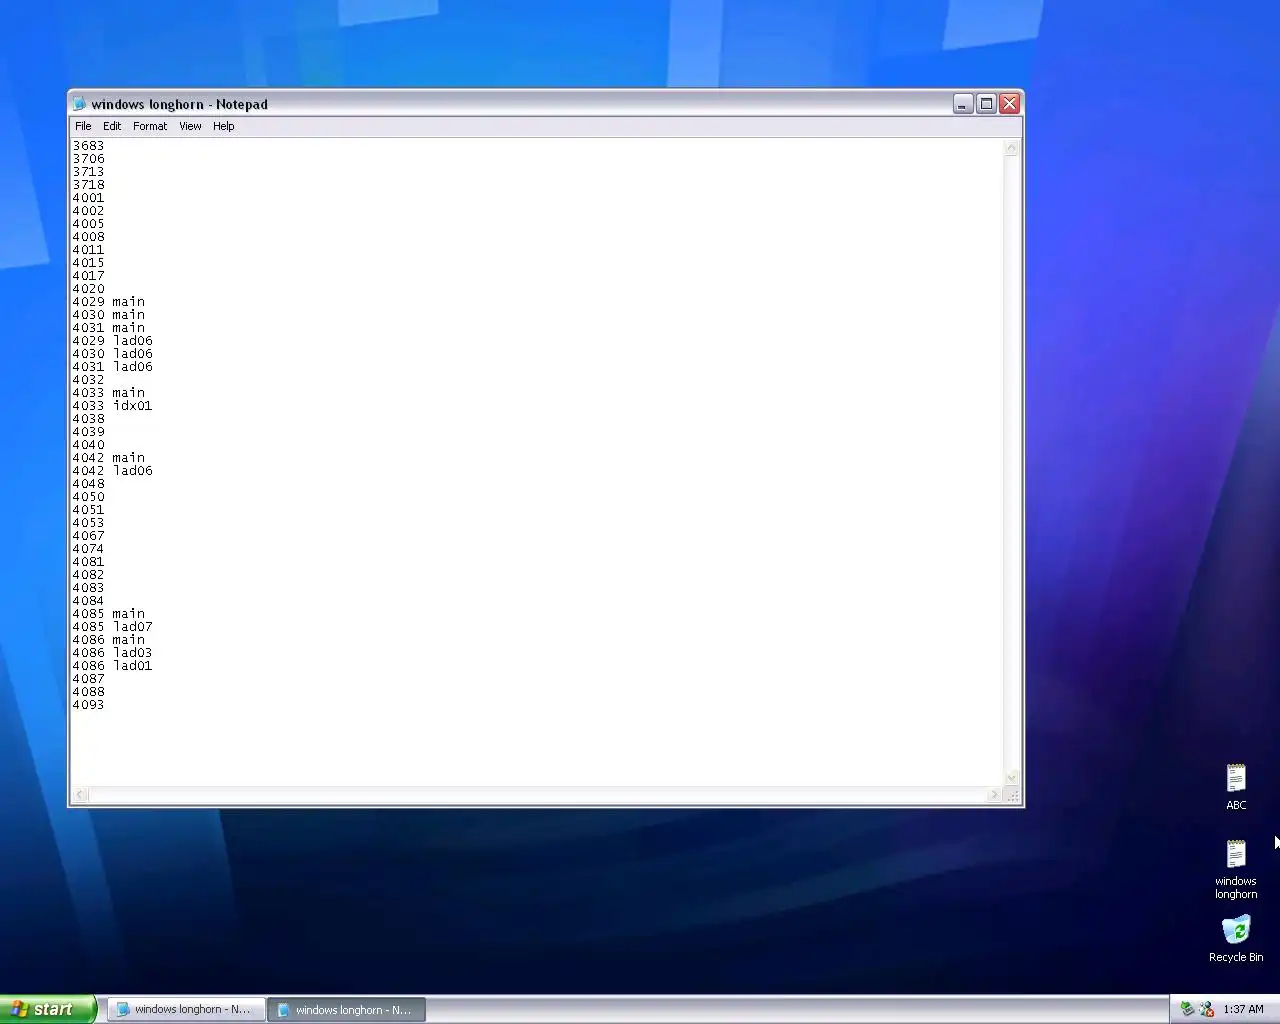Click the vertical scrollbar down arrow
The width and height of the screenshot is (1280, 1024).
pyautogui.click(x=1011, y=778)
